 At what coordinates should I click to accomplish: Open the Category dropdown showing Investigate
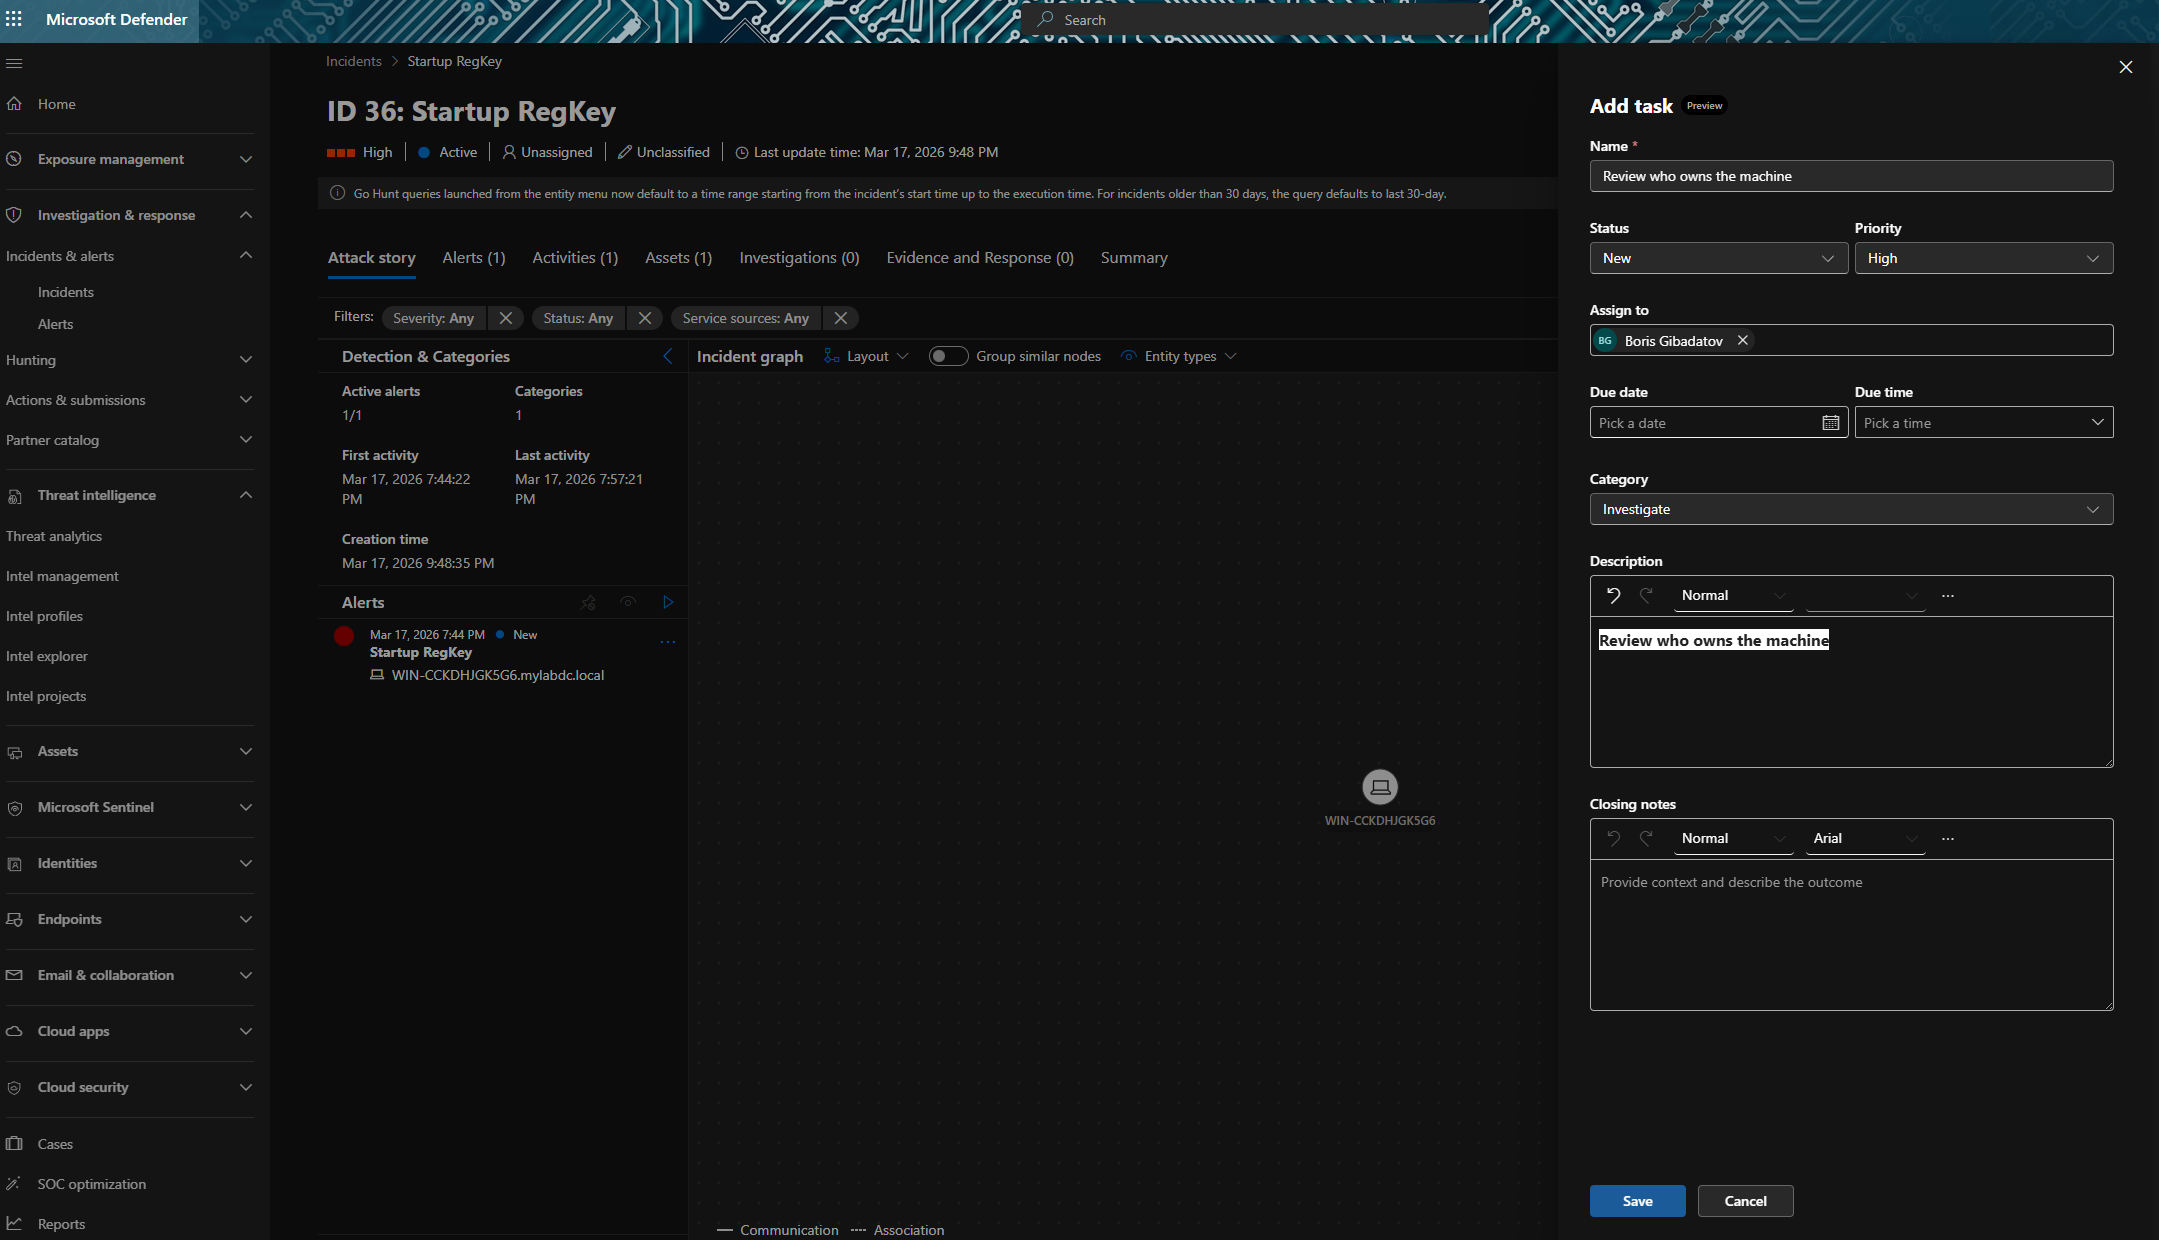(x=1850, y=509)
